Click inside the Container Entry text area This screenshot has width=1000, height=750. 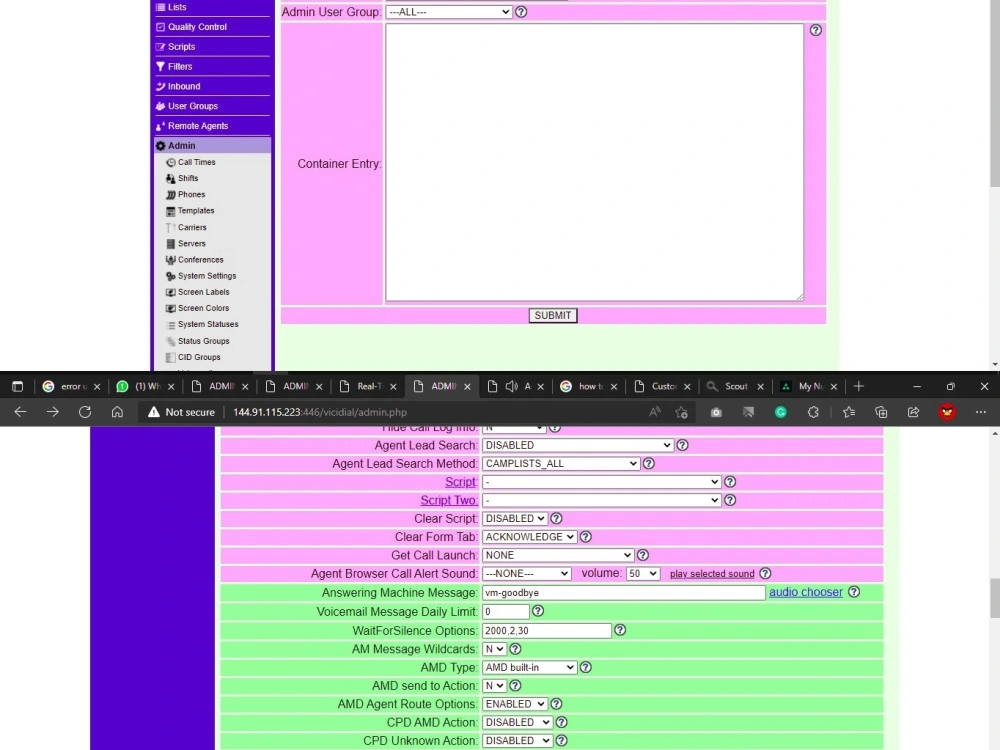click(x=594, y=163)
